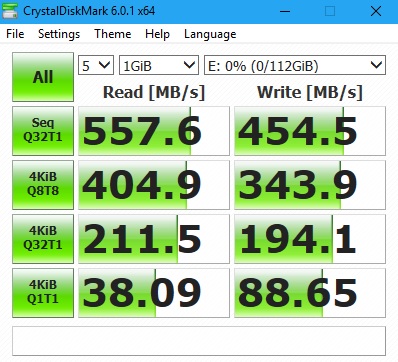The height and width of the screenshot is (362, 398).
Task: Open the Help menu
Action: pyautogui.click(x=157, y=34)
